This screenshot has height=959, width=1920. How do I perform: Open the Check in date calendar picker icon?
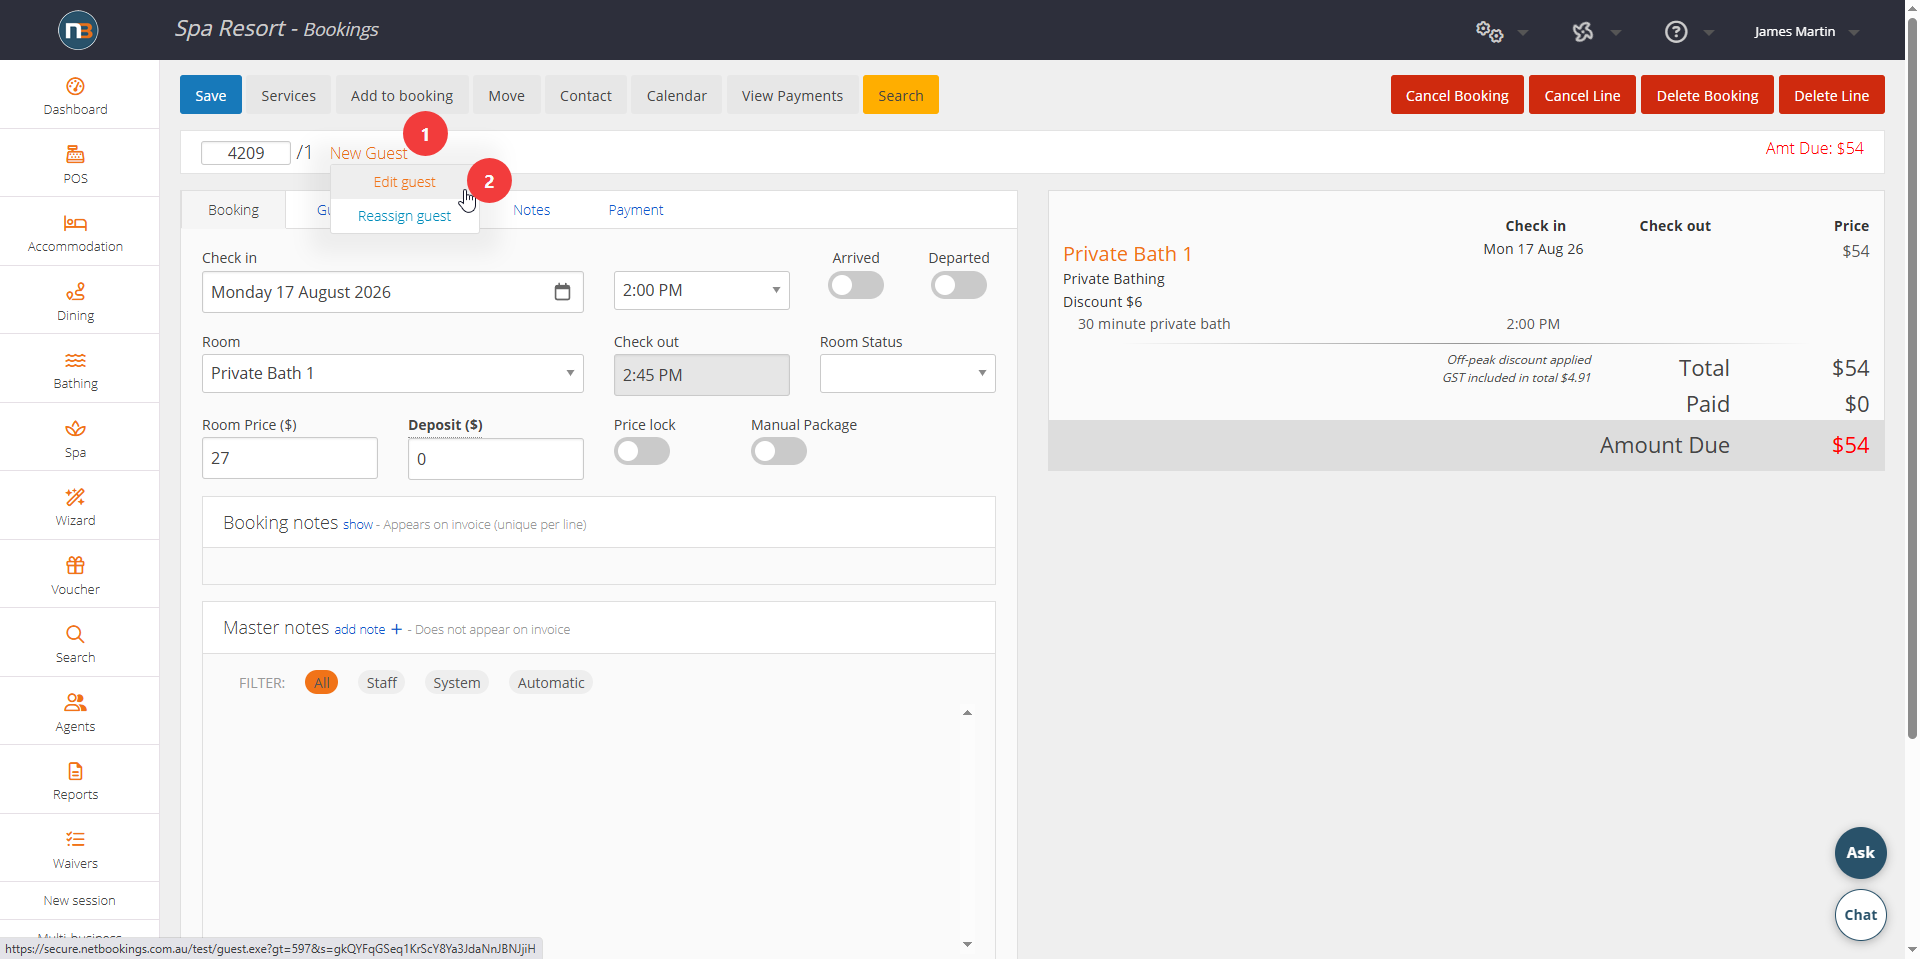(x=562, y=292)
